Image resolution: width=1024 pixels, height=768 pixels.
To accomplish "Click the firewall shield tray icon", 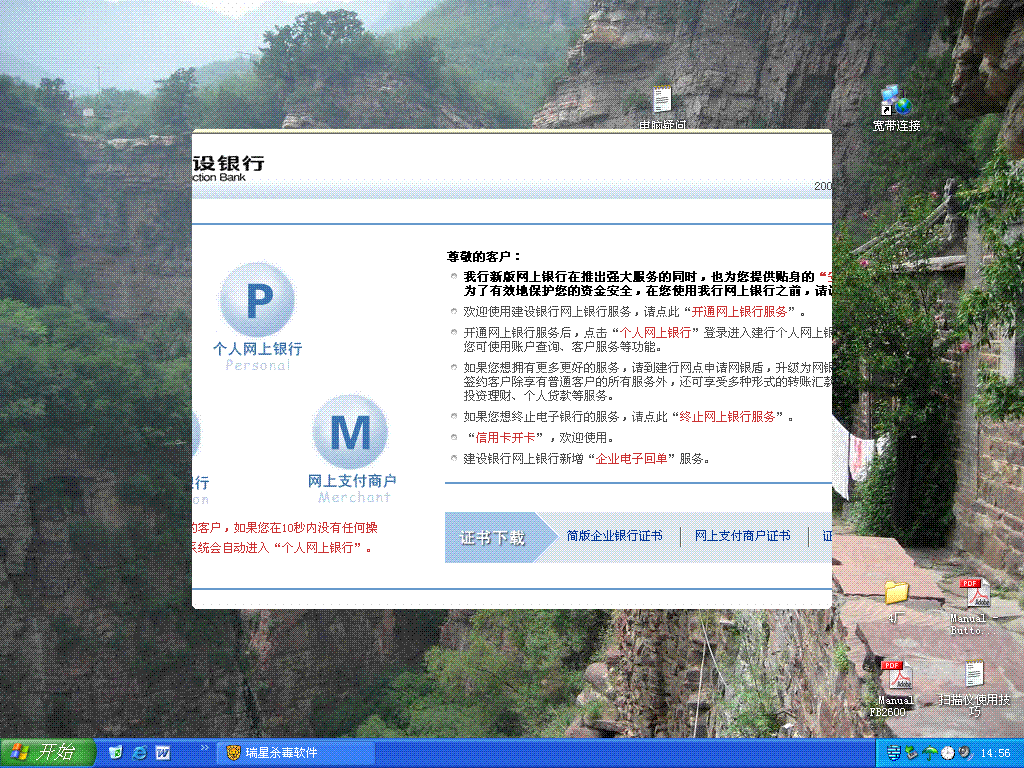I will coord(894,753).
